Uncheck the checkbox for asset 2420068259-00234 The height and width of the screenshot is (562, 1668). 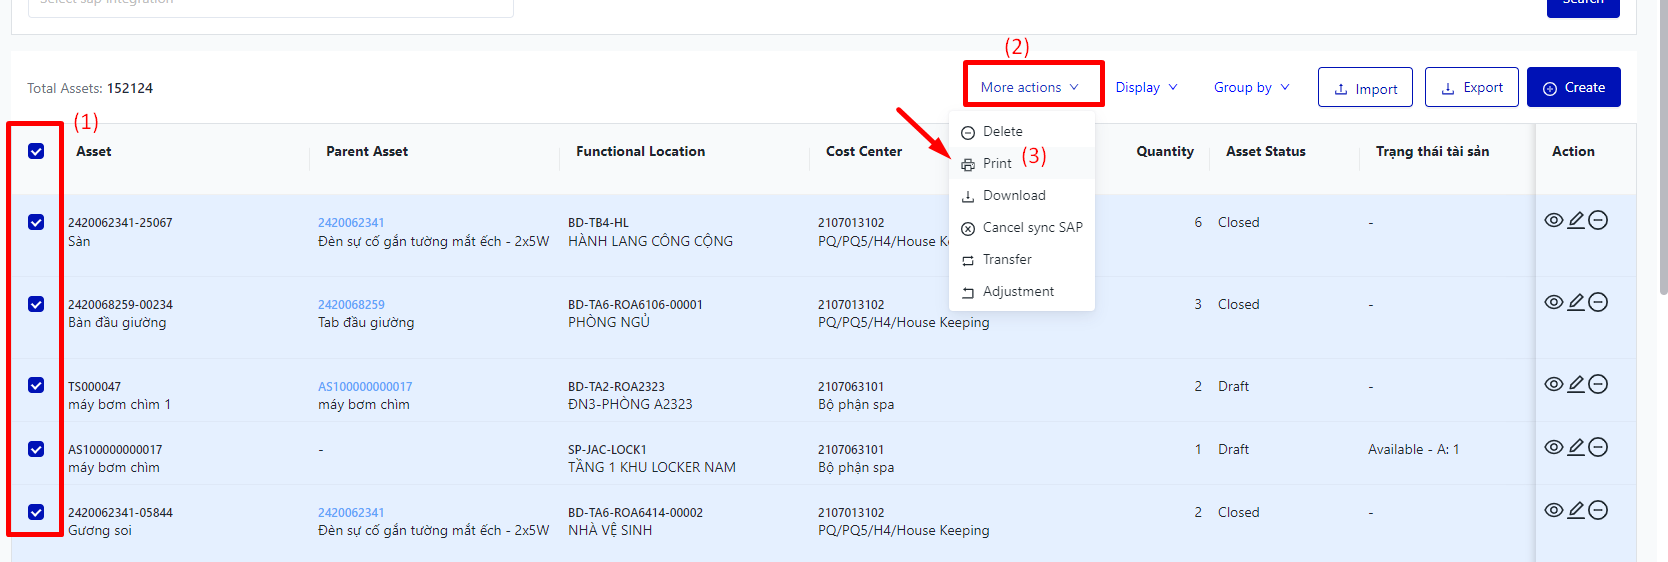click(36, 304)
